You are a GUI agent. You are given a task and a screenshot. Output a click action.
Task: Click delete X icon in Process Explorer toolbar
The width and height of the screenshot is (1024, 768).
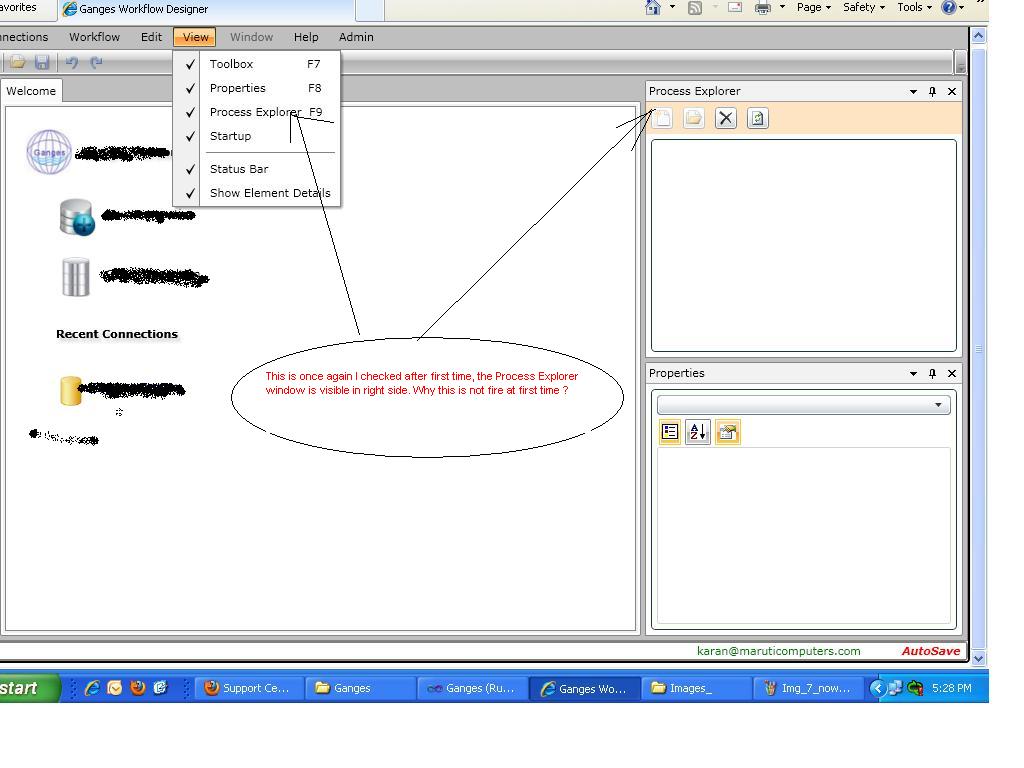726,118
